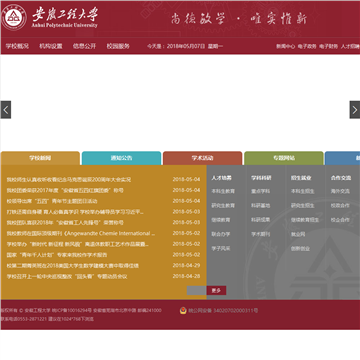Open 重点学科 link
Image resolution: width=360 pixels, height=360 pixels.
[260, 191]
